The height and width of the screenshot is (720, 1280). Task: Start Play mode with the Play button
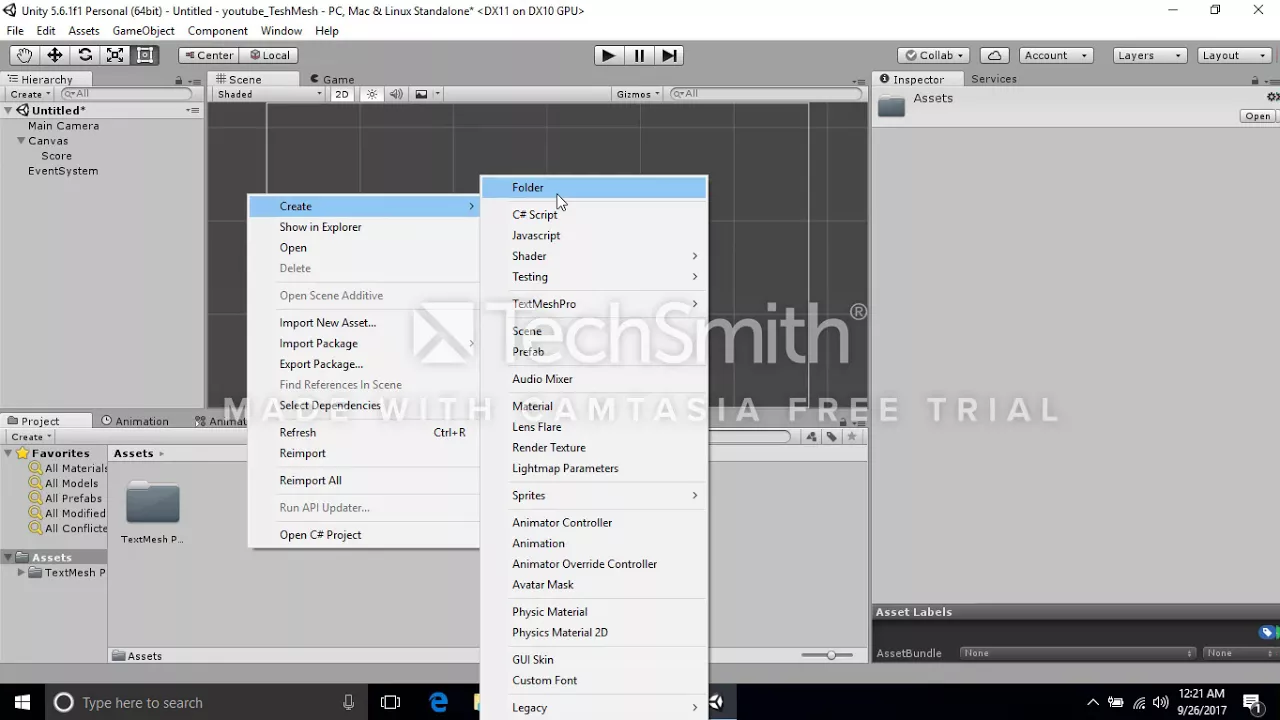coord(608,55)
